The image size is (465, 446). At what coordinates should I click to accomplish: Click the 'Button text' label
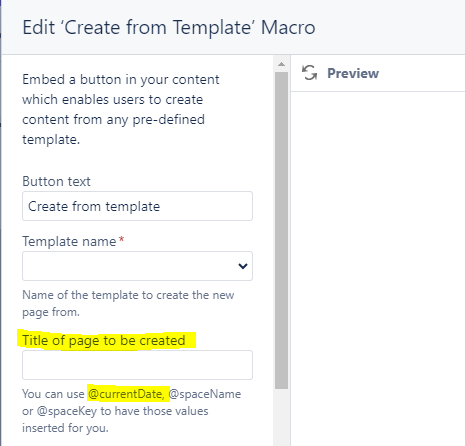(56, 182)
